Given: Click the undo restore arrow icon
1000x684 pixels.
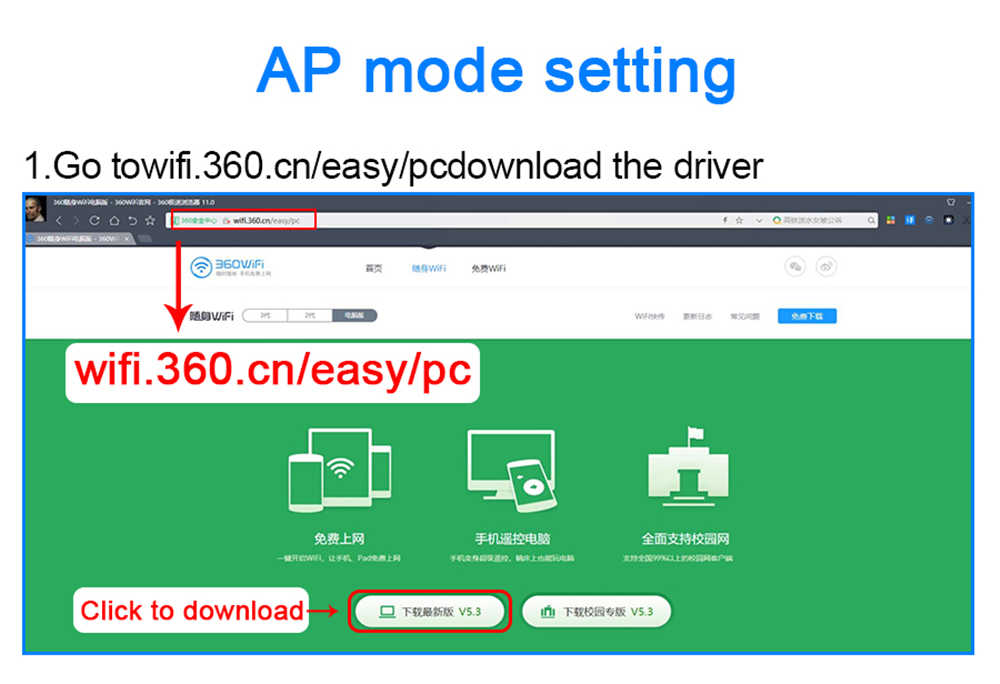Looking at the screenshot, I should coord(132,221).
